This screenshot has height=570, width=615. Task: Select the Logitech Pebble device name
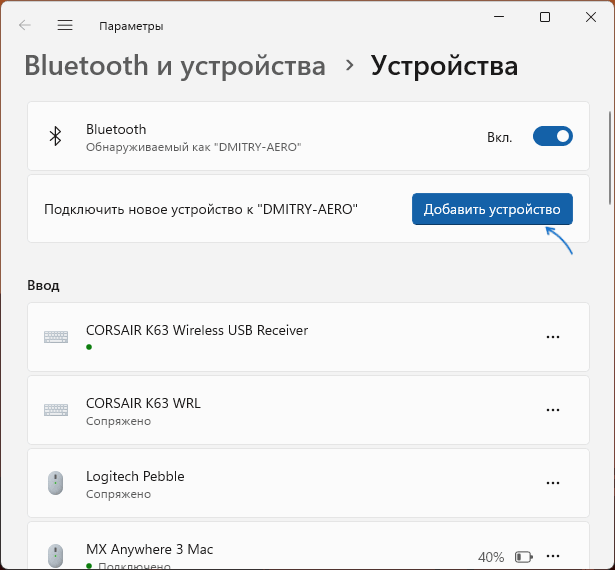coord(135,476)
